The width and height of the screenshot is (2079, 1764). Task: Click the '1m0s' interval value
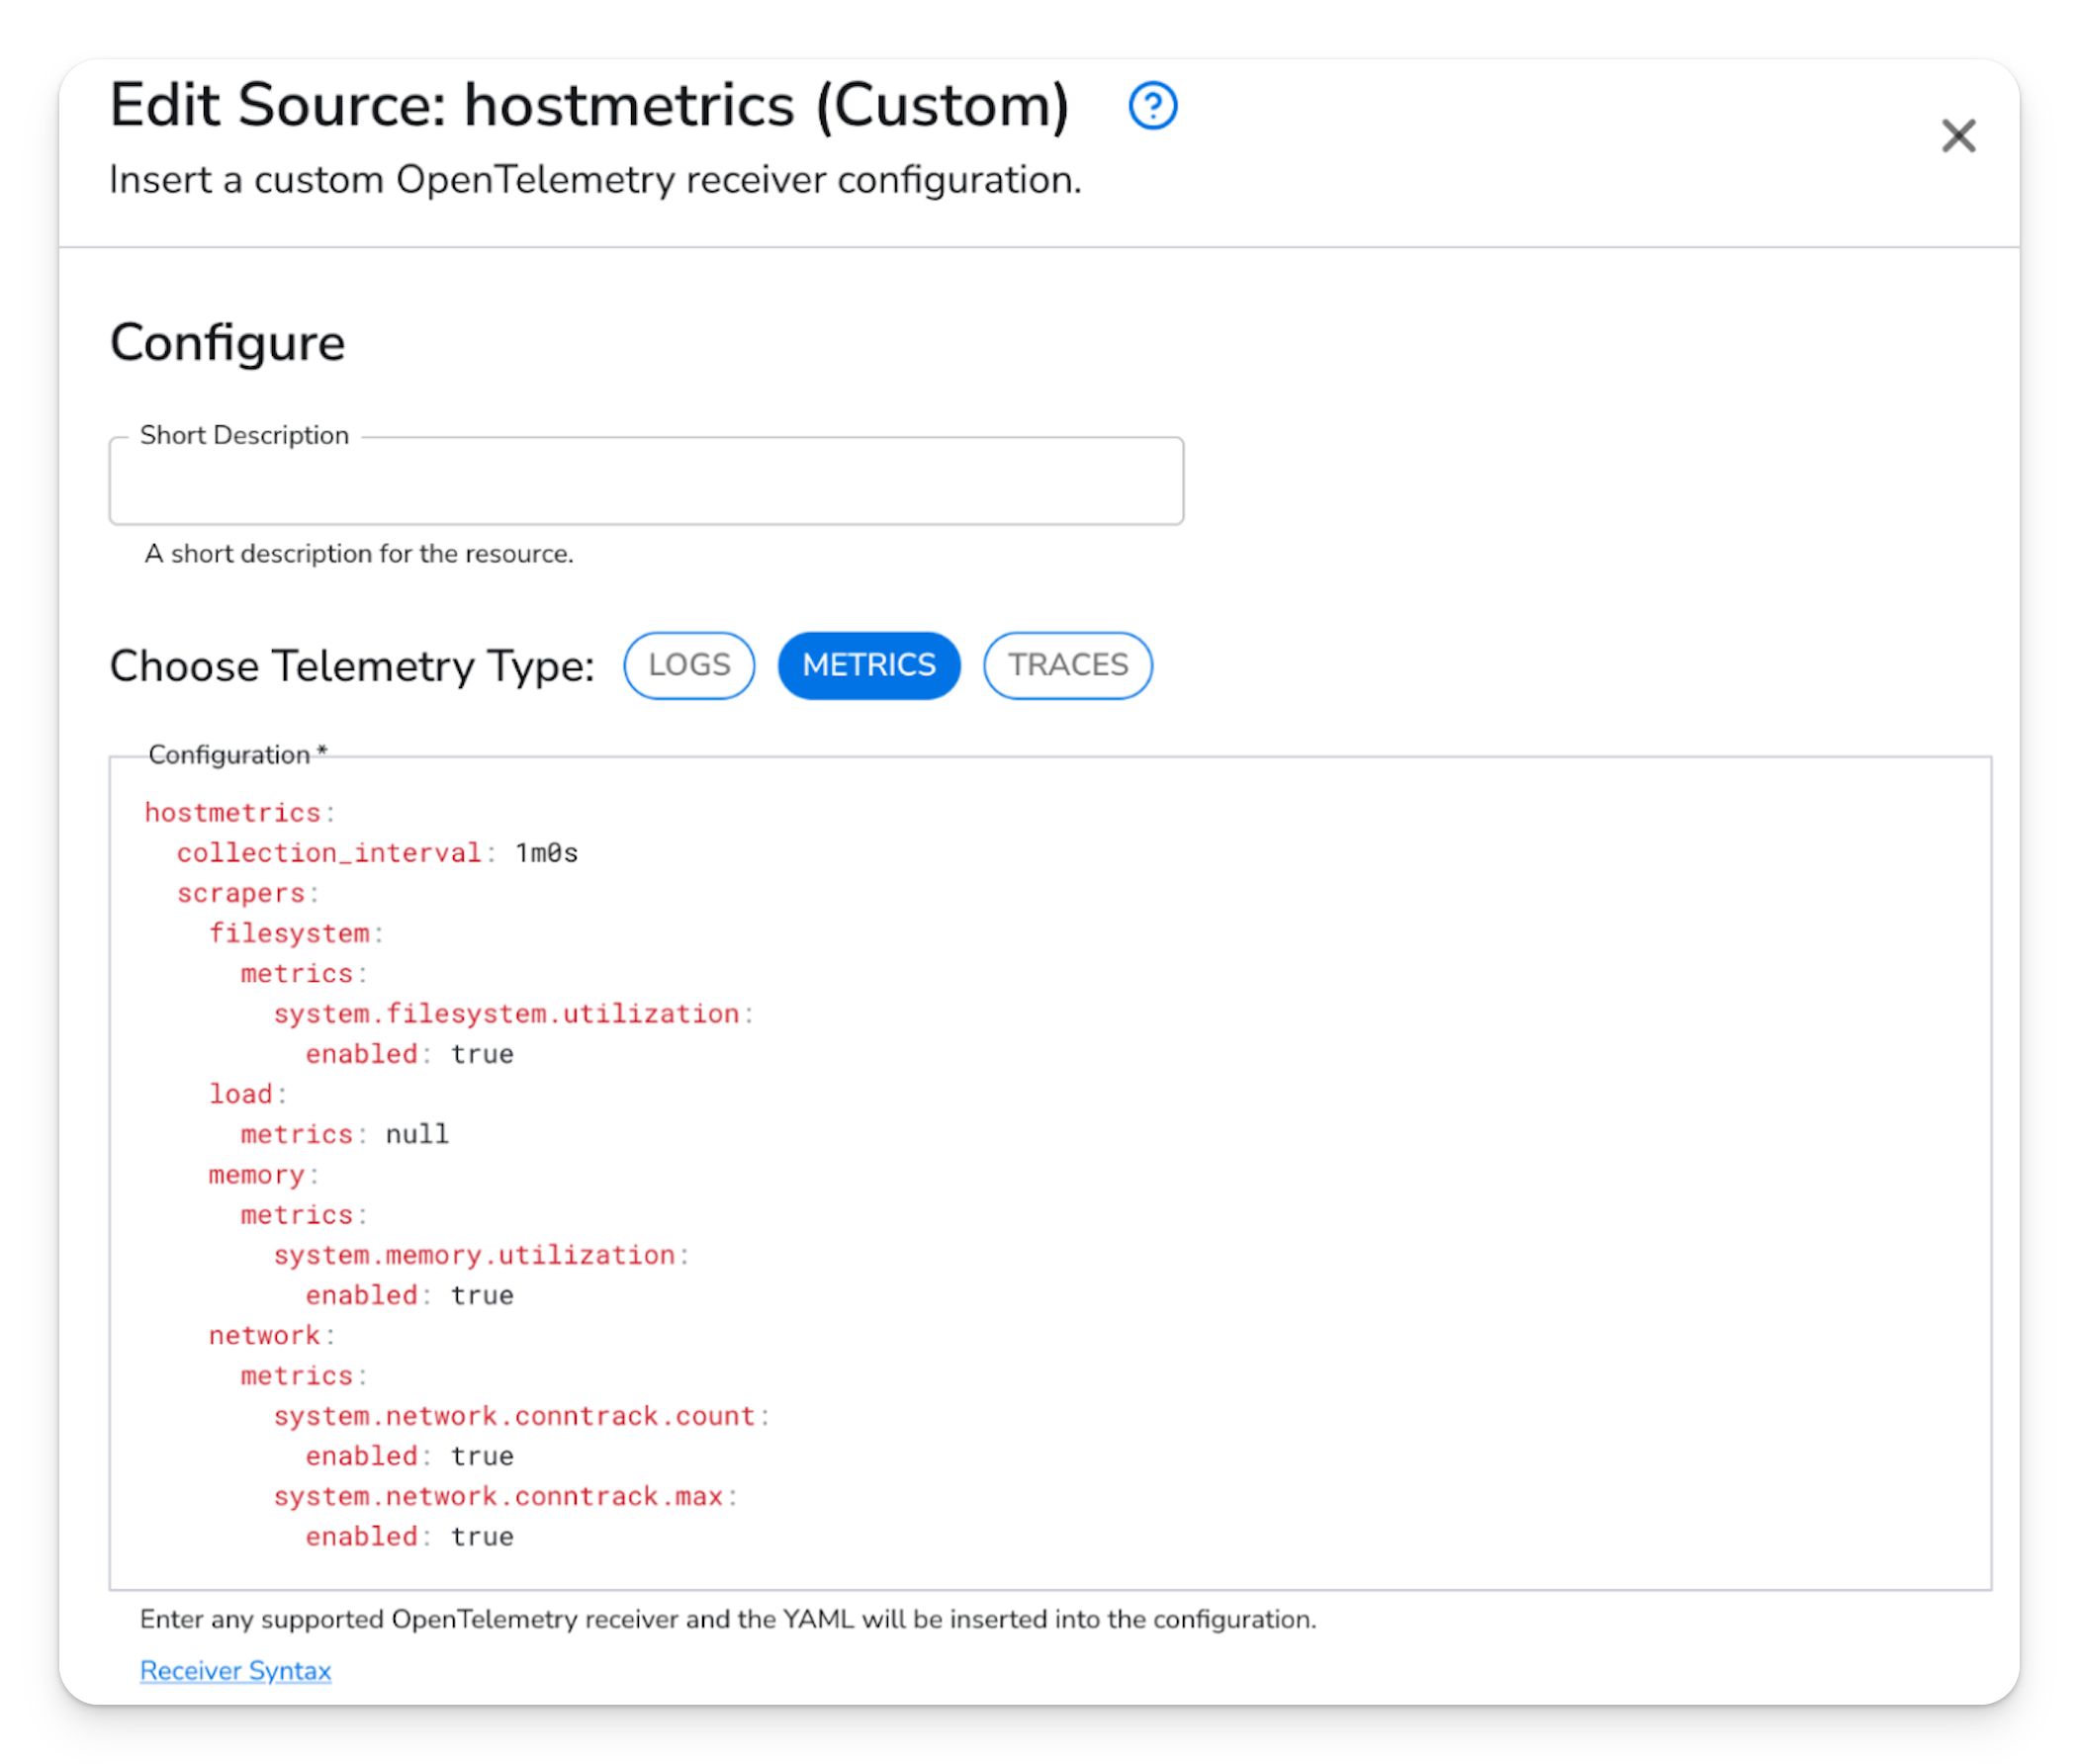click(x=546, y=852)
